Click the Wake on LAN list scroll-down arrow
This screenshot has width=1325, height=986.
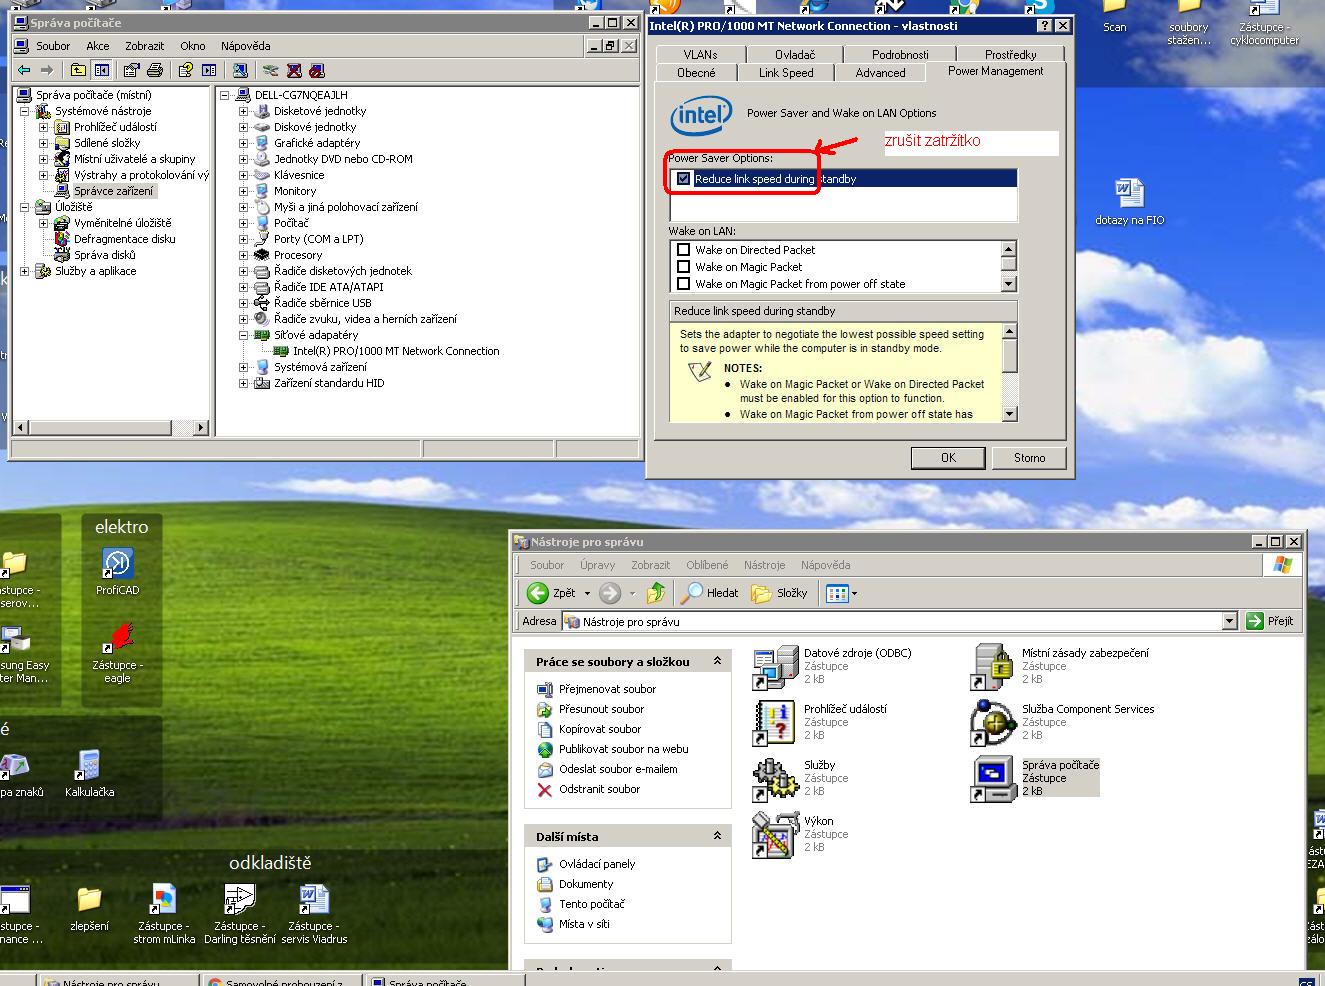[1008, 284]
